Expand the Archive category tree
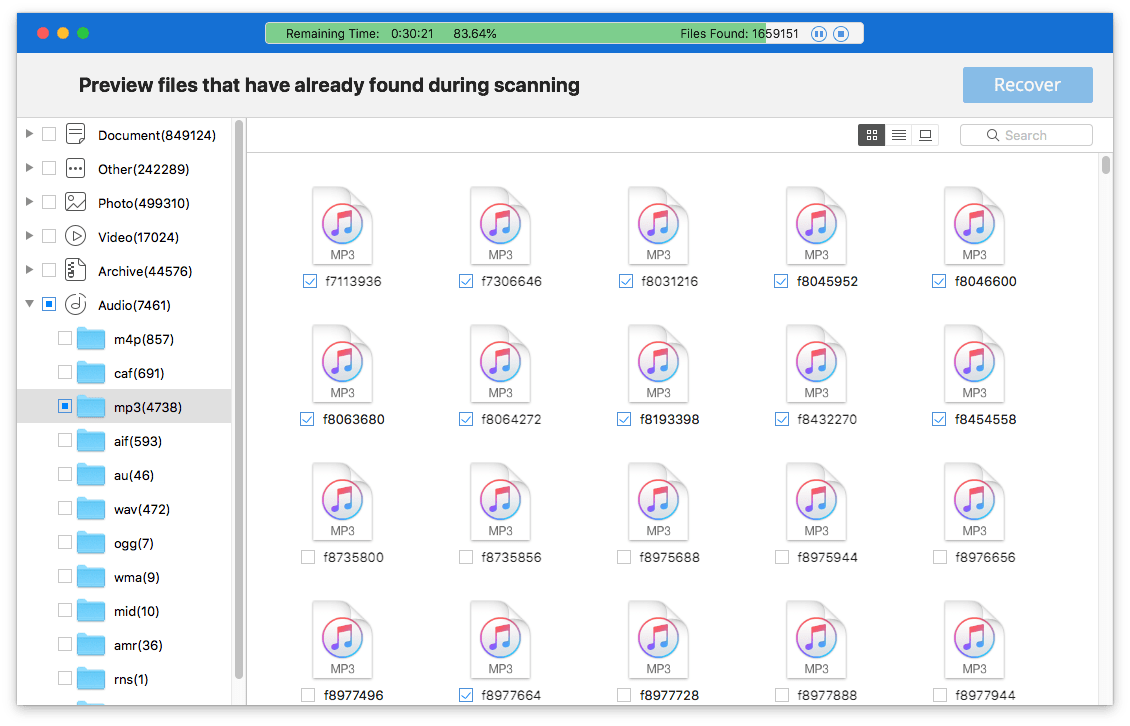1130x726 pixels. click(x=30, y=269)
